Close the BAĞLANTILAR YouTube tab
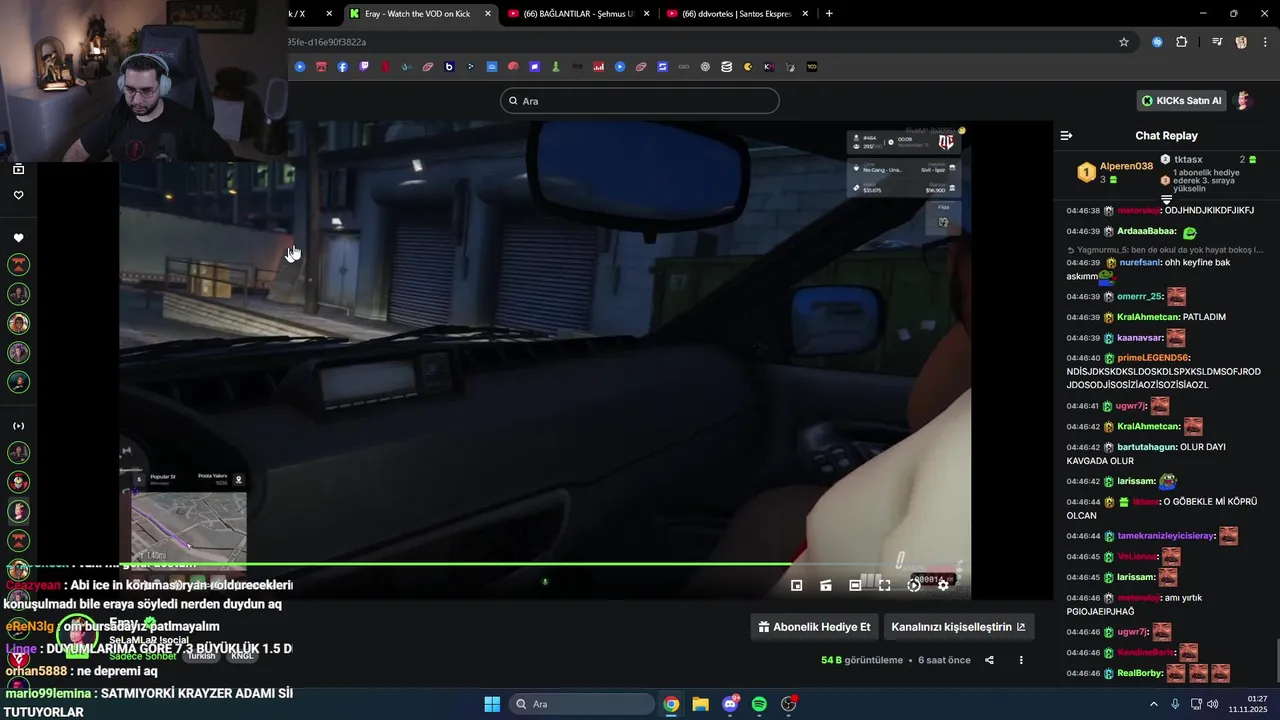The width and height of the screenshot is (1280, 720). 647,14
